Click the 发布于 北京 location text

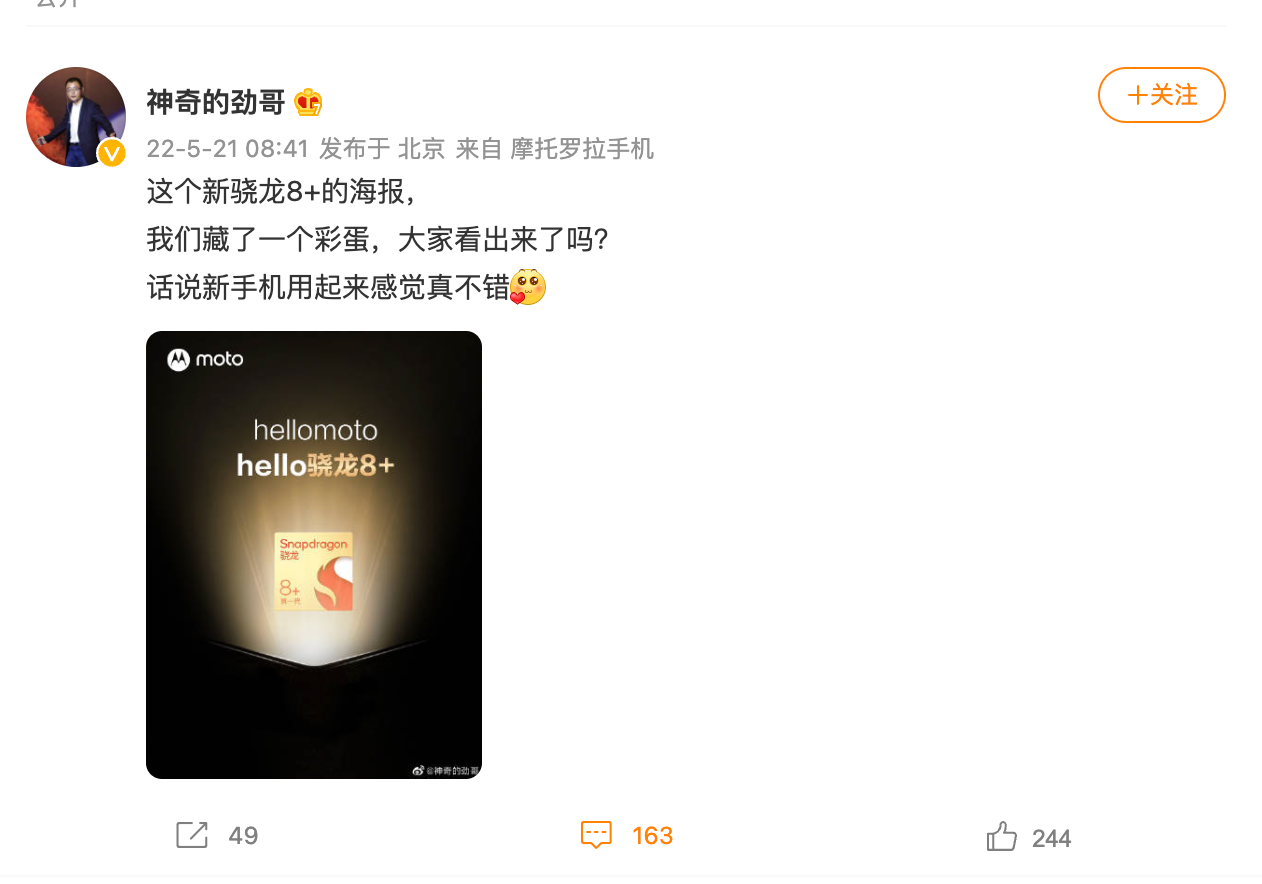click(x=382, y=149)
